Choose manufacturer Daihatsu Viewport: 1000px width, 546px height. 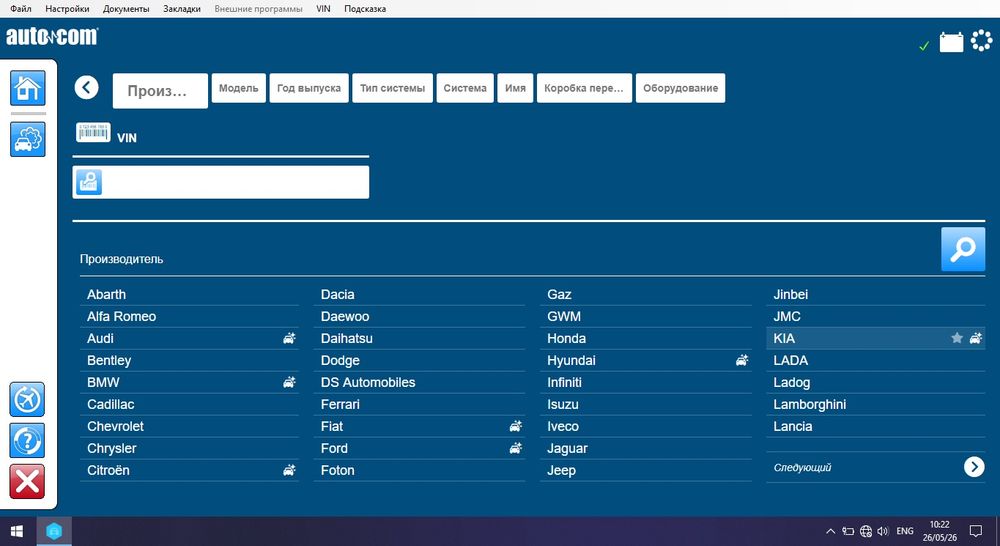tap(419, 339)
